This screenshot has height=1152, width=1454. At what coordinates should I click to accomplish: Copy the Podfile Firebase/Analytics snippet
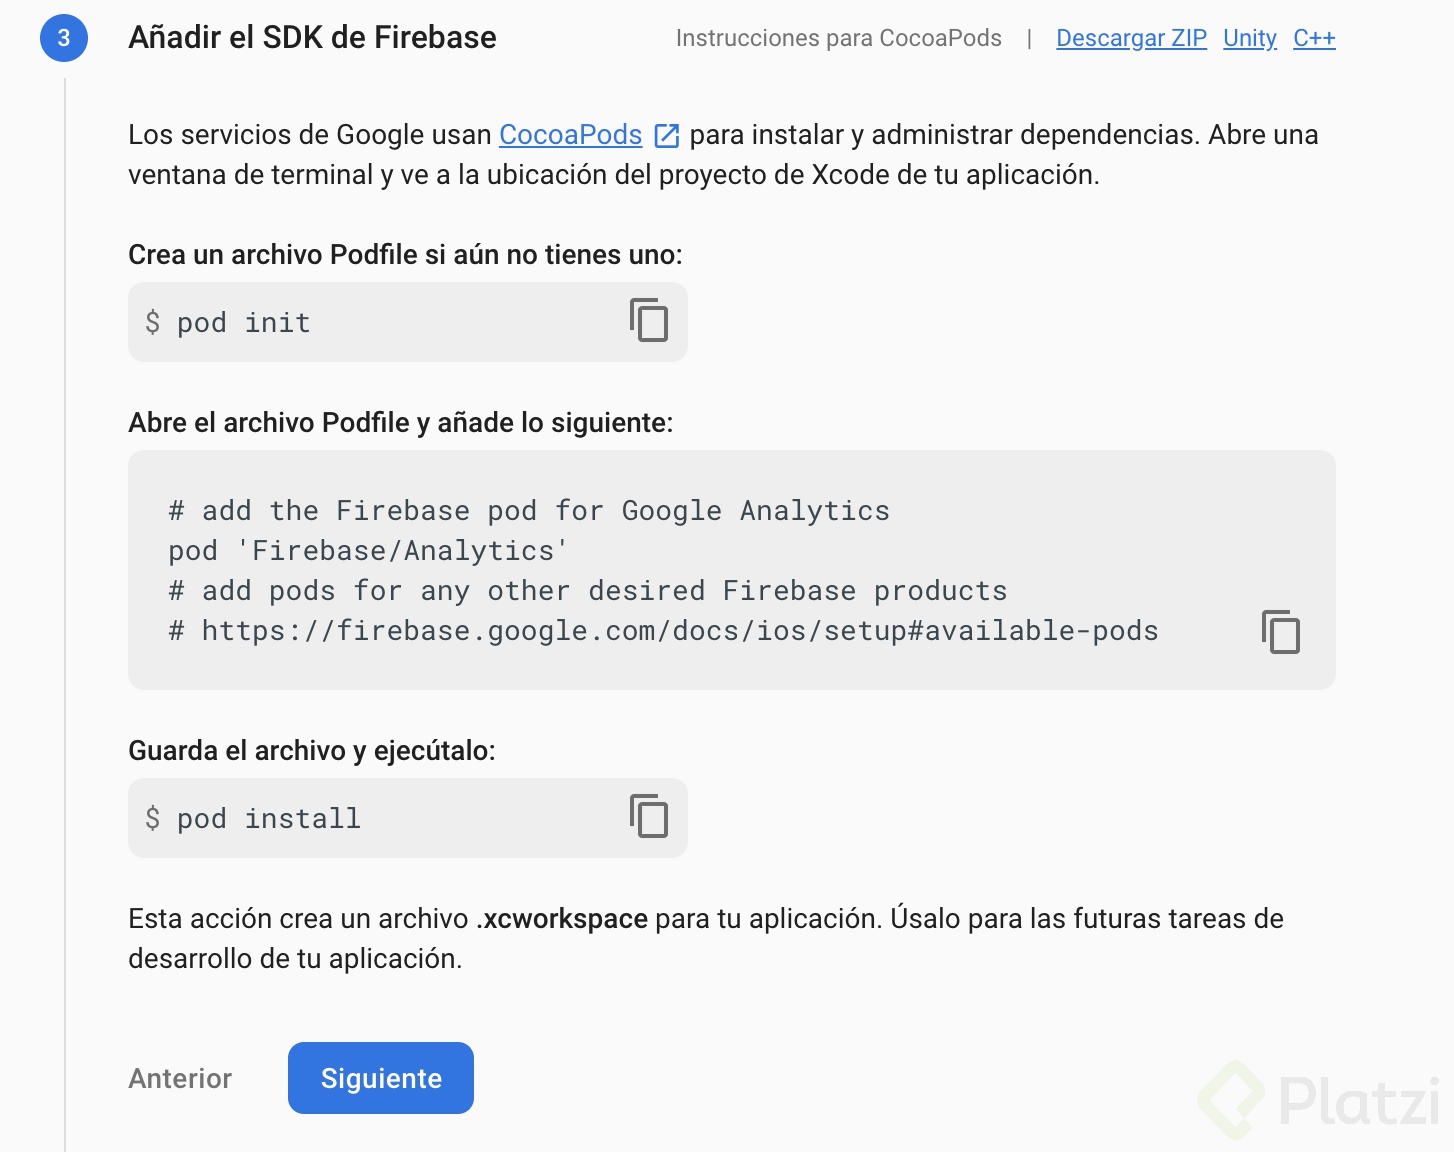[x=1281, y=631]
